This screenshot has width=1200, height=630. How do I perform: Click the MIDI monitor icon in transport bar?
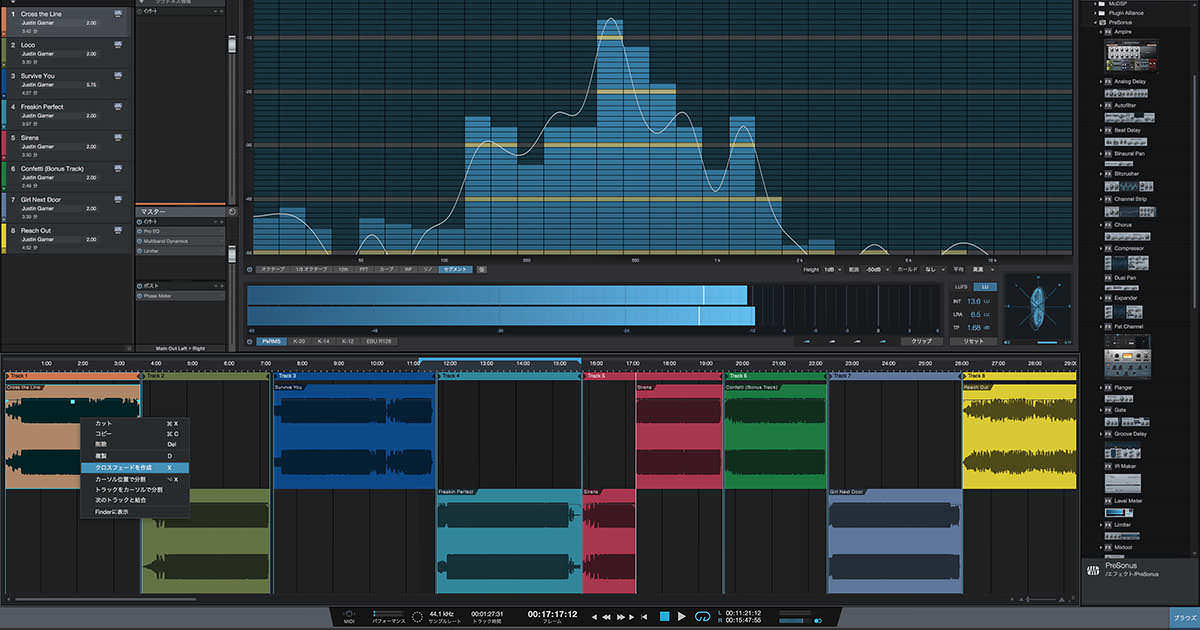pyautogui.click(x=349, y=613)
